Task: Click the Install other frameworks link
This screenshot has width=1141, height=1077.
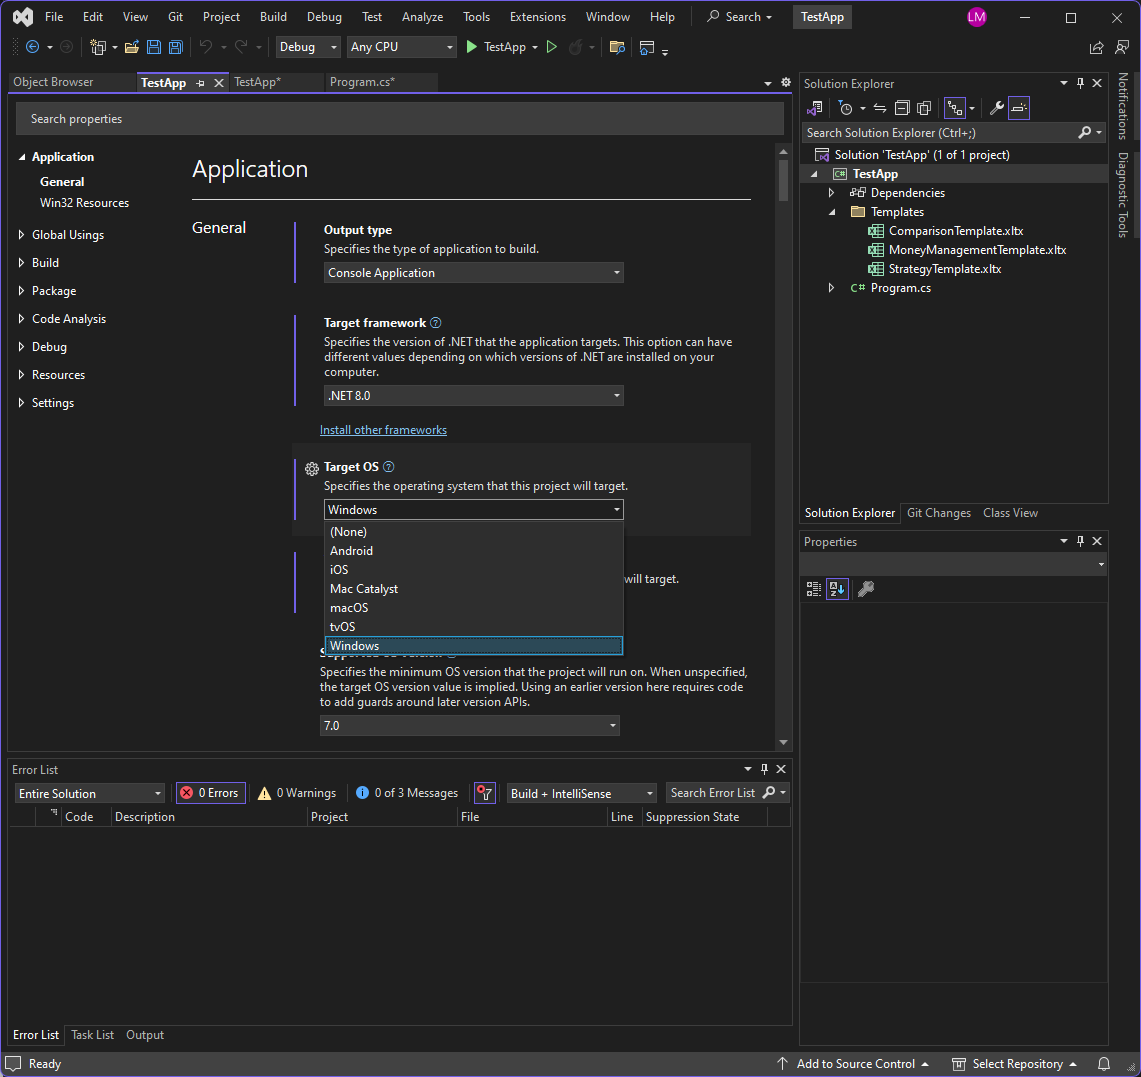Action: point(383,430)
